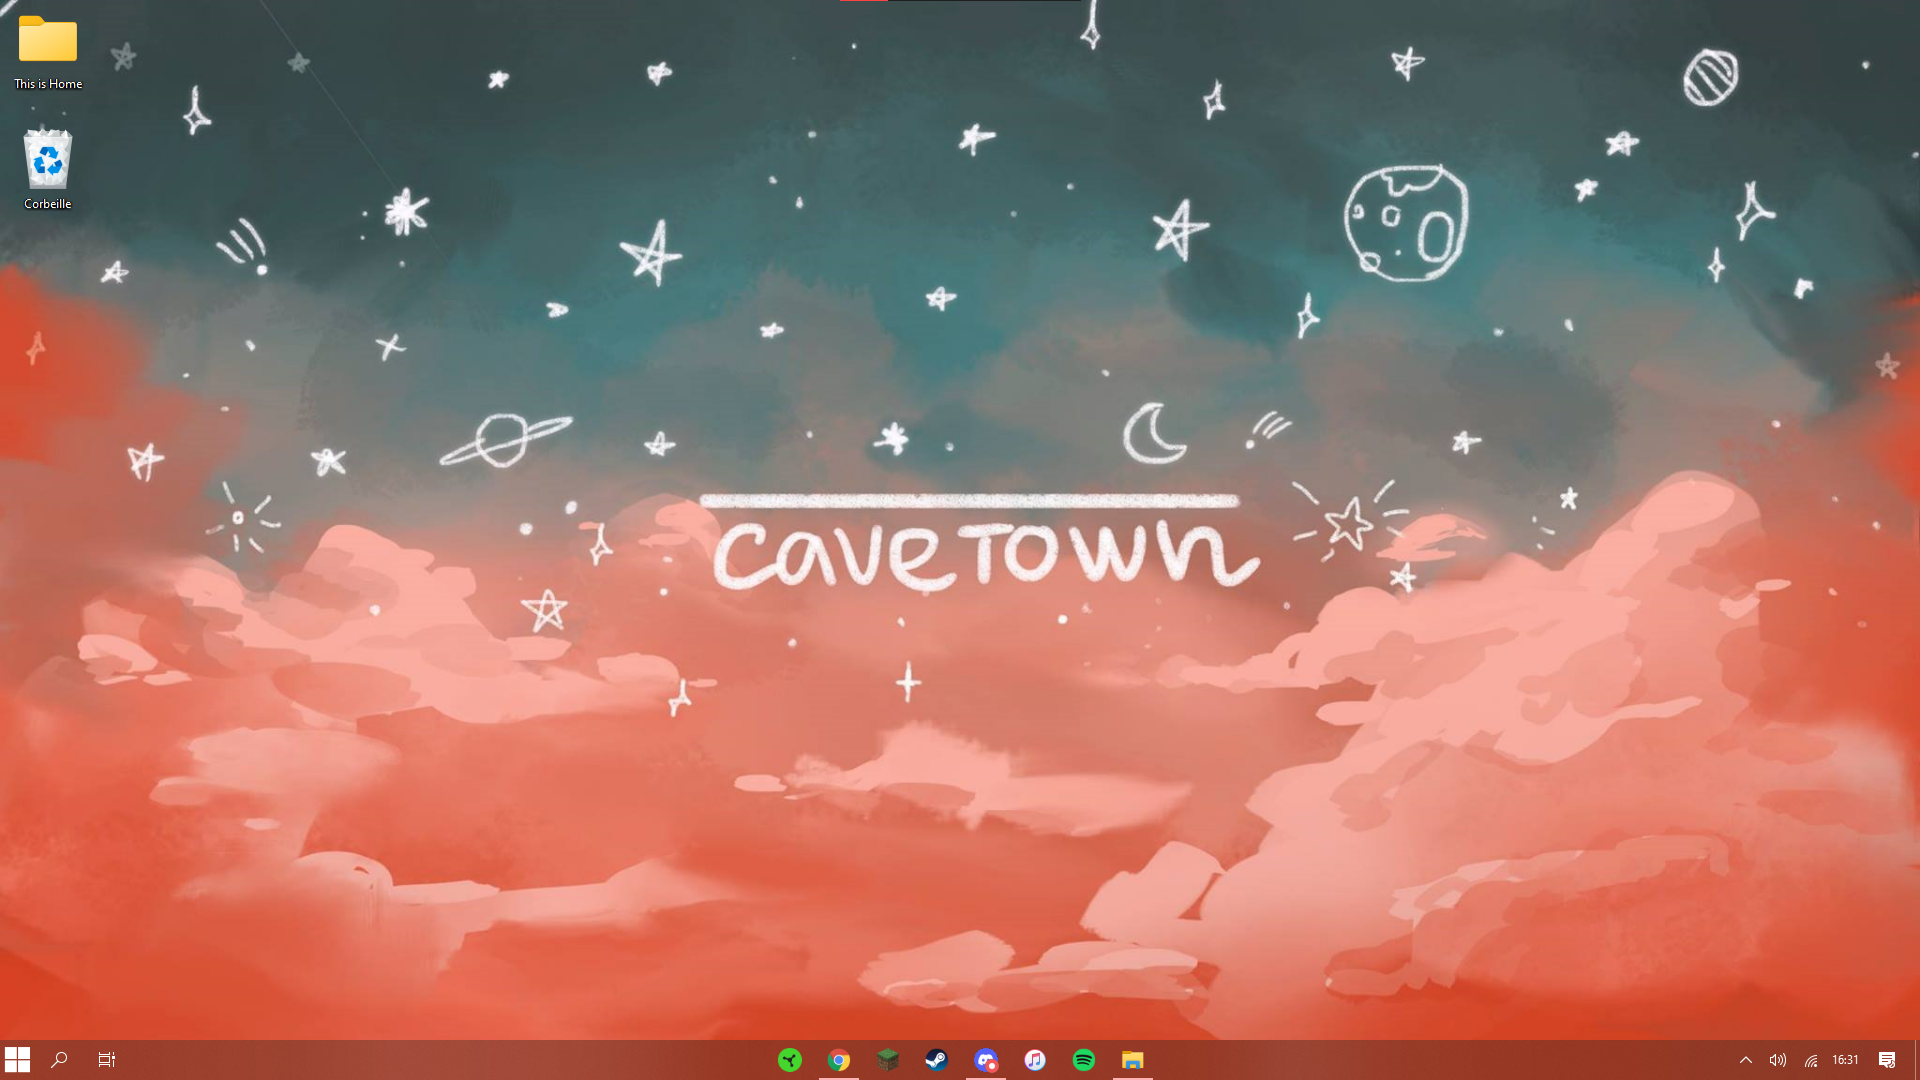
Task: Open File Explorer from the taskbar
Action: 1133,1060
